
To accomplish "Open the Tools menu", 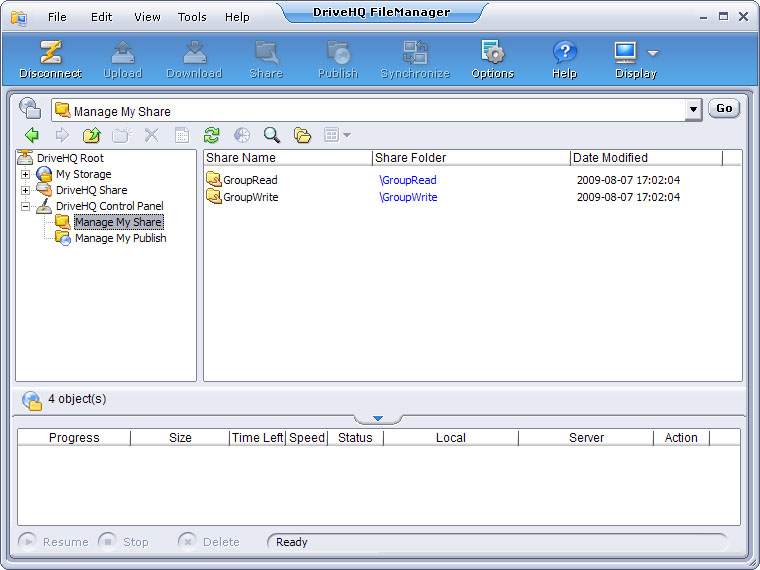I will 192,17.
